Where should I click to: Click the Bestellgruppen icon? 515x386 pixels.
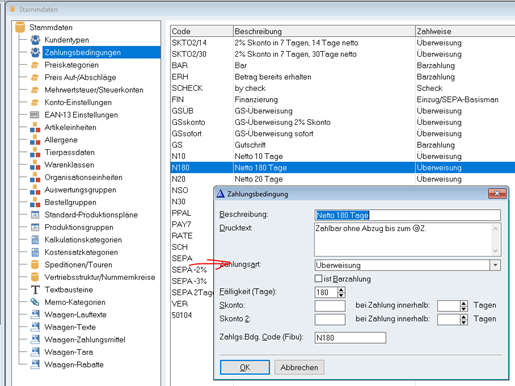click(35, 202)
